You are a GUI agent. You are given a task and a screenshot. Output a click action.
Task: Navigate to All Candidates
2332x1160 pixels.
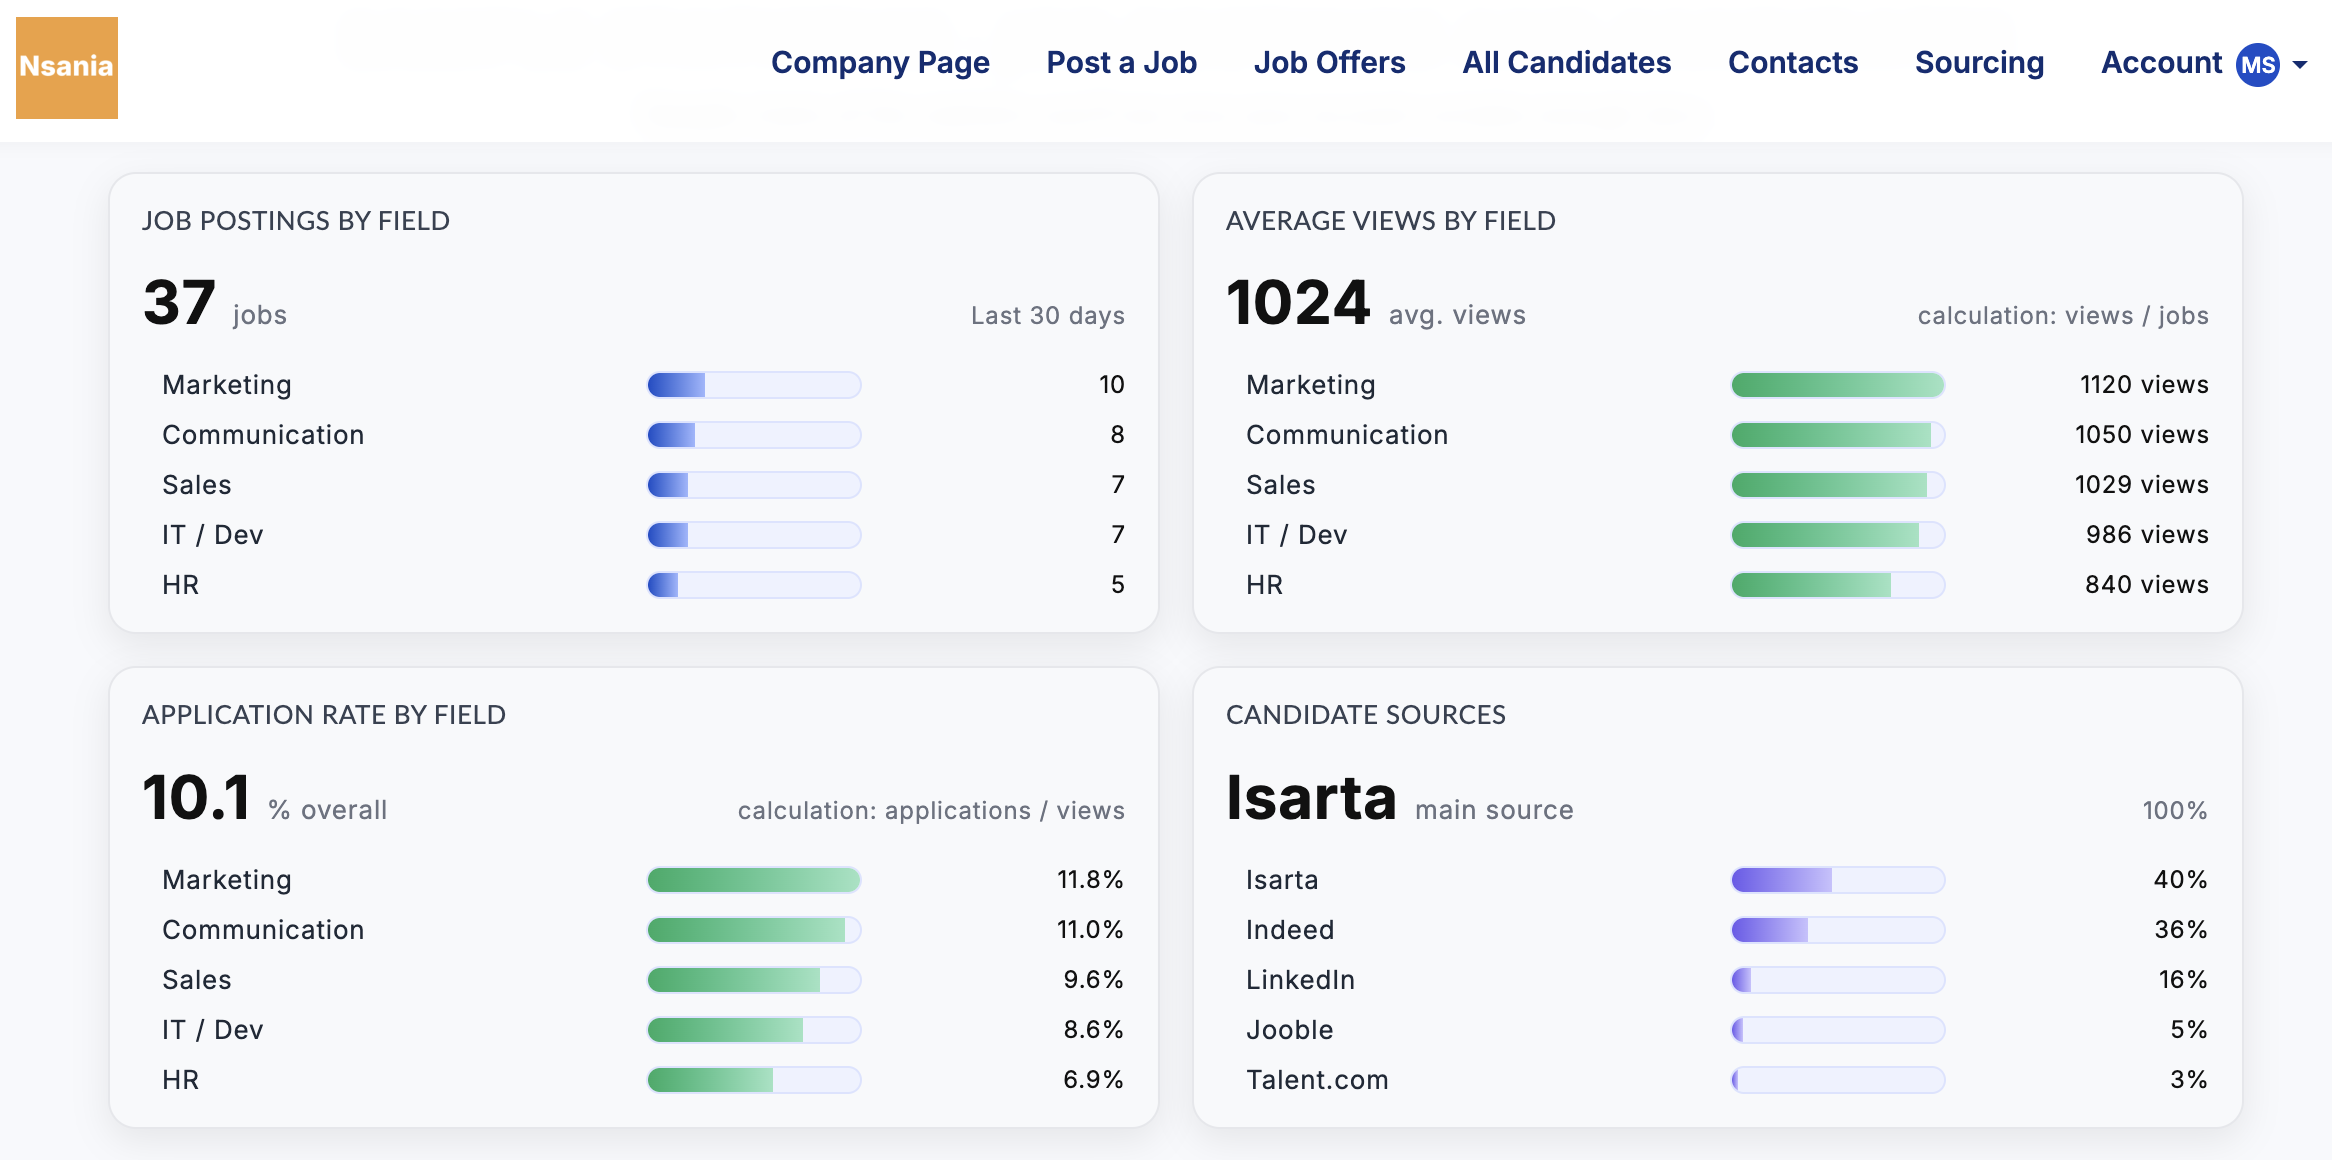(1566, 63)
